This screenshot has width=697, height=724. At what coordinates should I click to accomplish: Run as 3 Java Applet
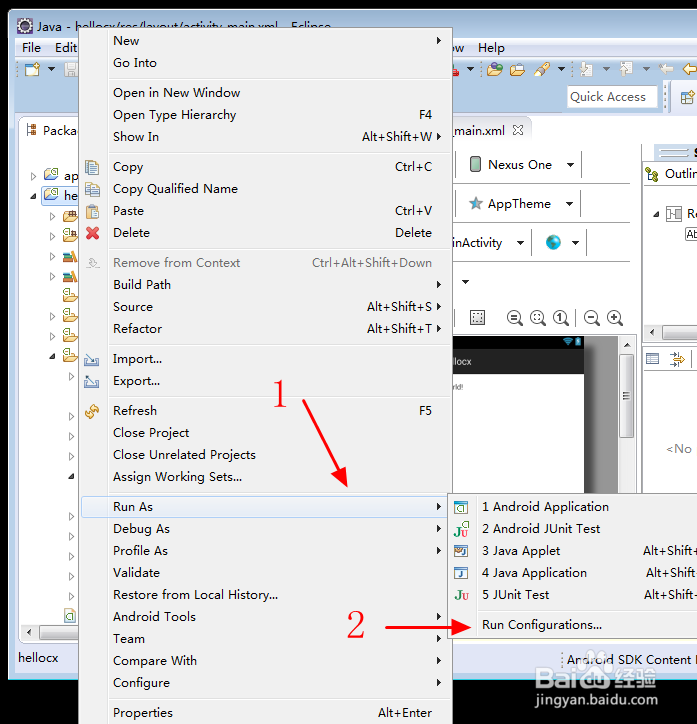(x=574, y=551)
